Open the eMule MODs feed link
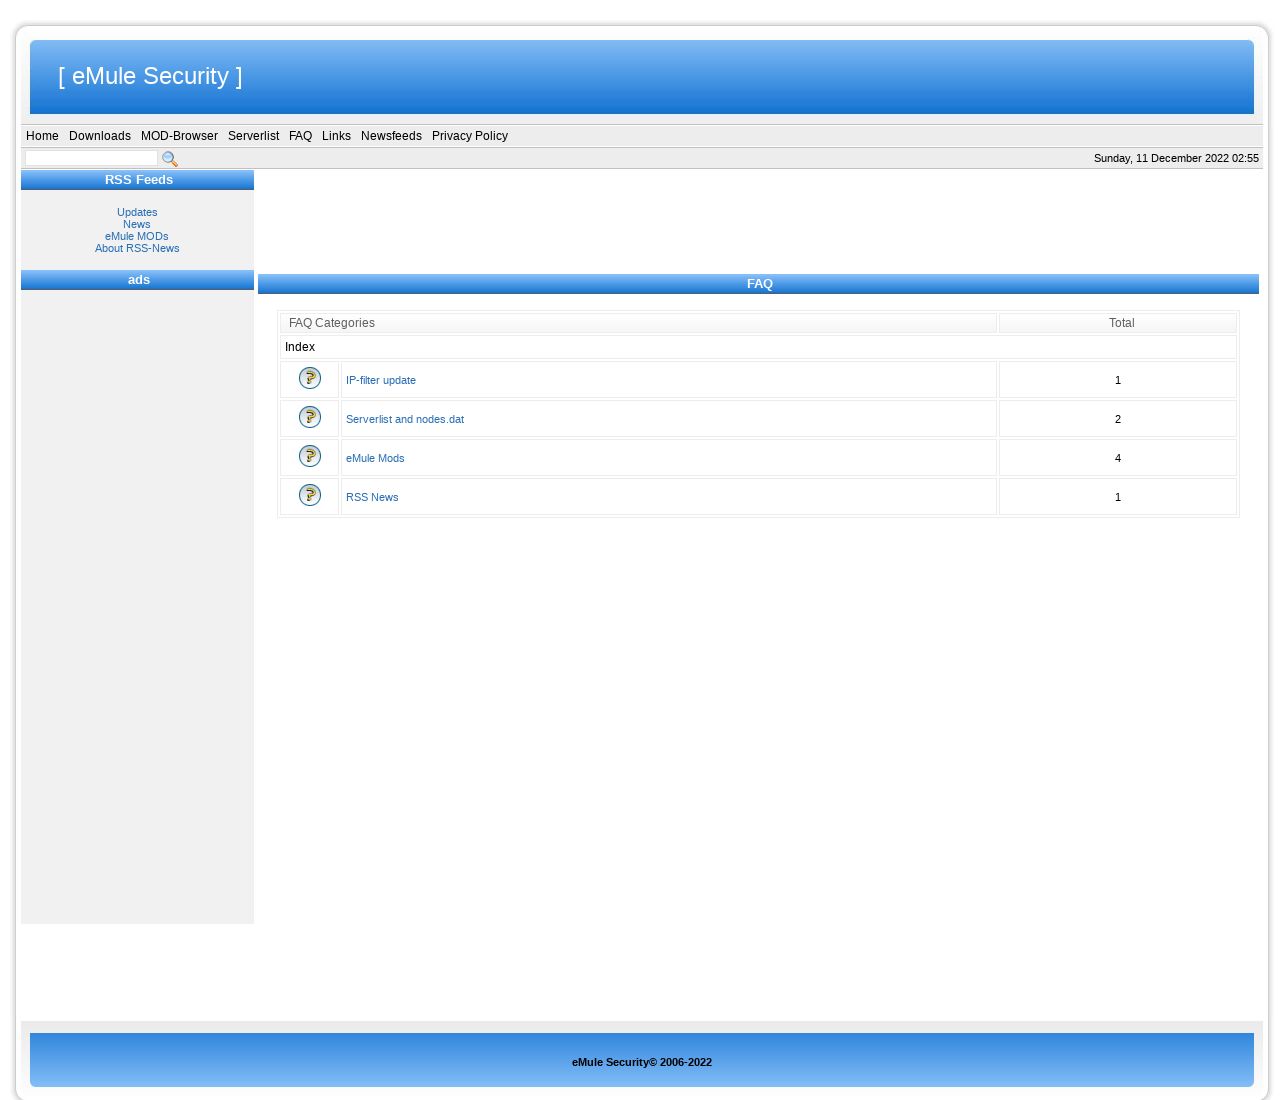 tap(137, 236)
